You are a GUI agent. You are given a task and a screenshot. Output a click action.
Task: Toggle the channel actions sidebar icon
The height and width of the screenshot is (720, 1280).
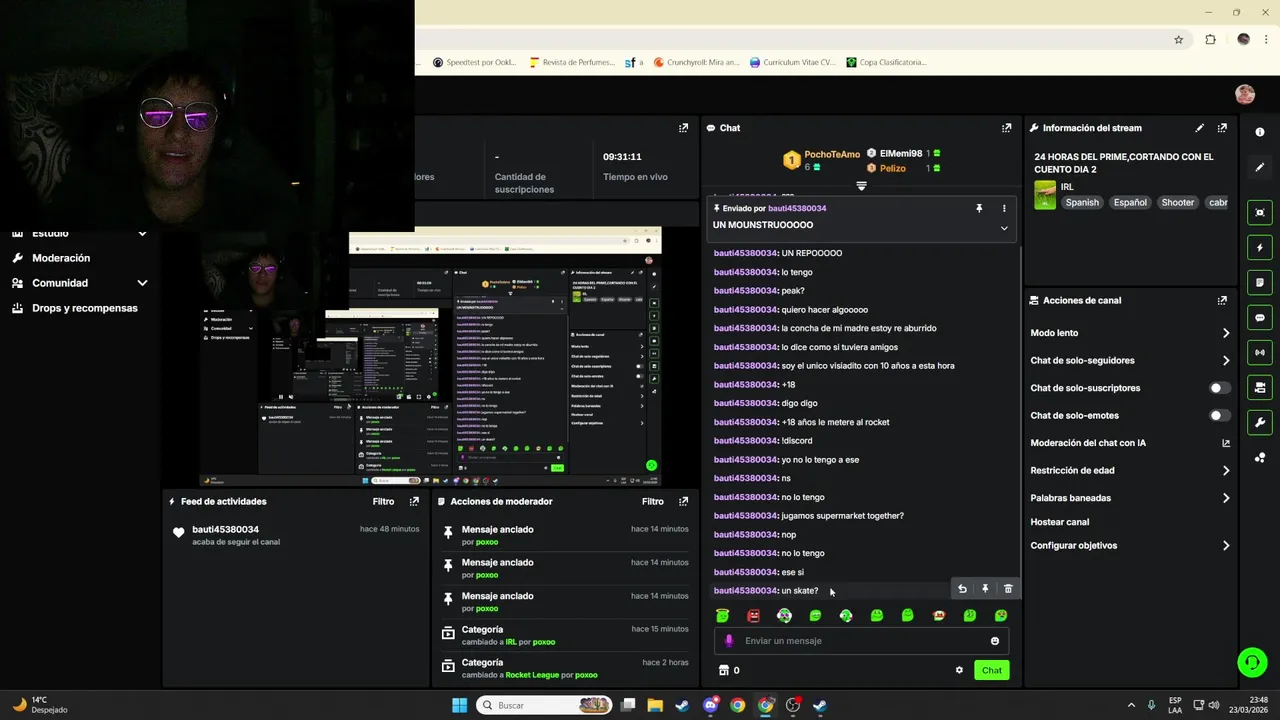coord(1260,387)
